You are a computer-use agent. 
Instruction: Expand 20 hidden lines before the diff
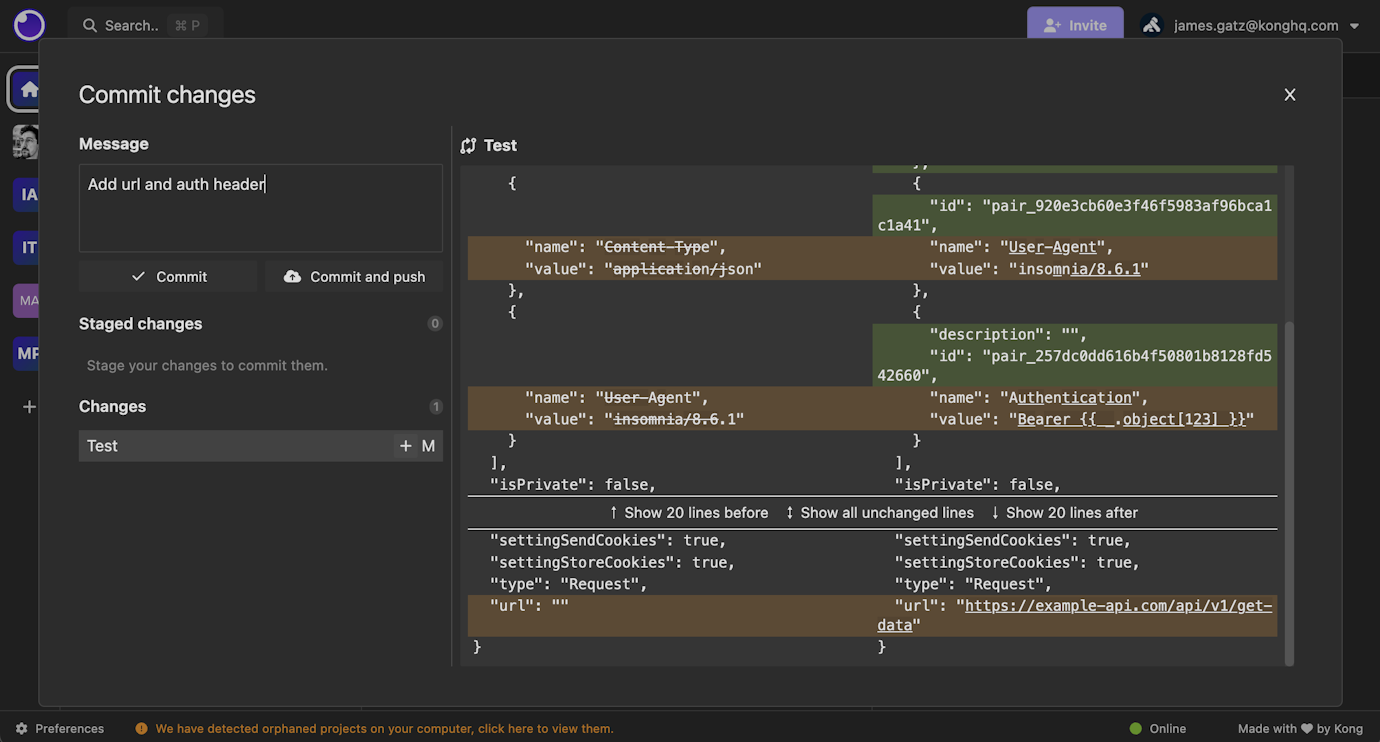click(x=688, y=512)
